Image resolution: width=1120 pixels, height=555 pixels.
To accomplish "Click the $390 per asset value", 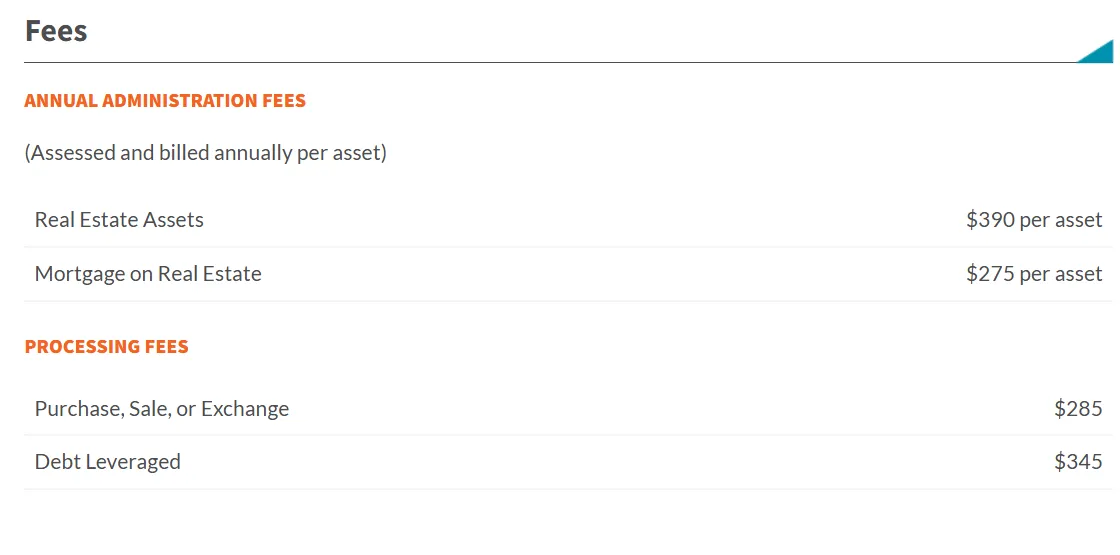I will [x=1034, y=220].
